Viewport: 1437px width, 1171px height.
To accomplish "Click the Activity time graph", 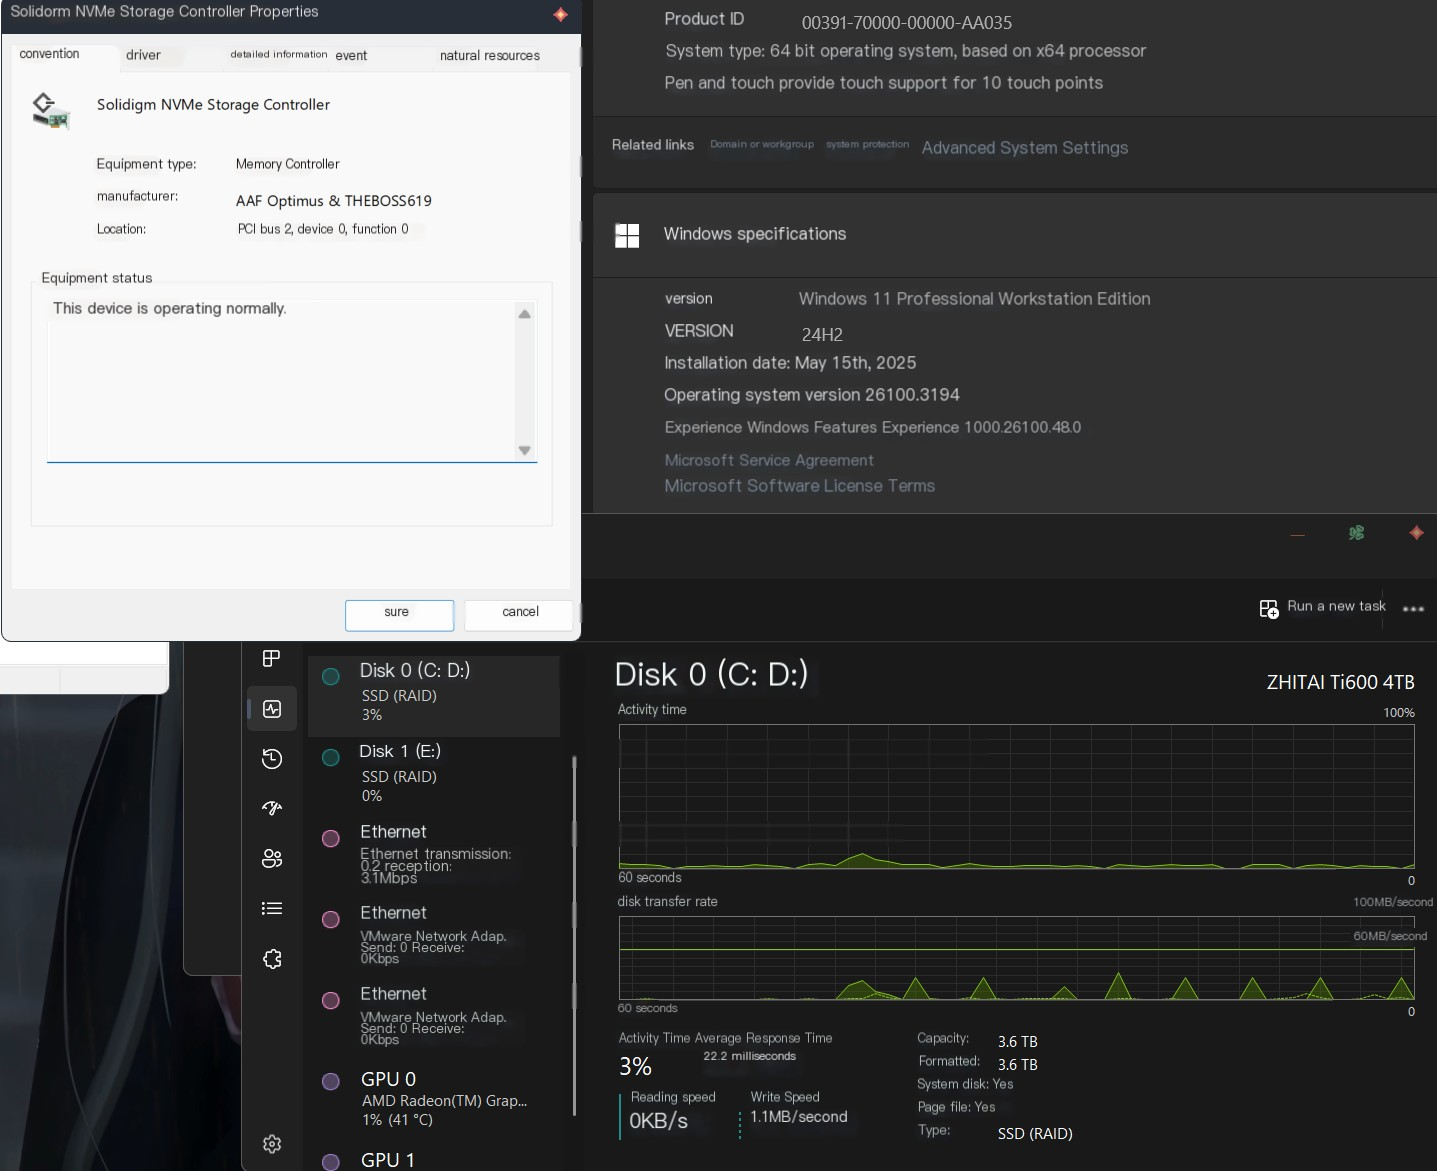I will (1016, 796).
